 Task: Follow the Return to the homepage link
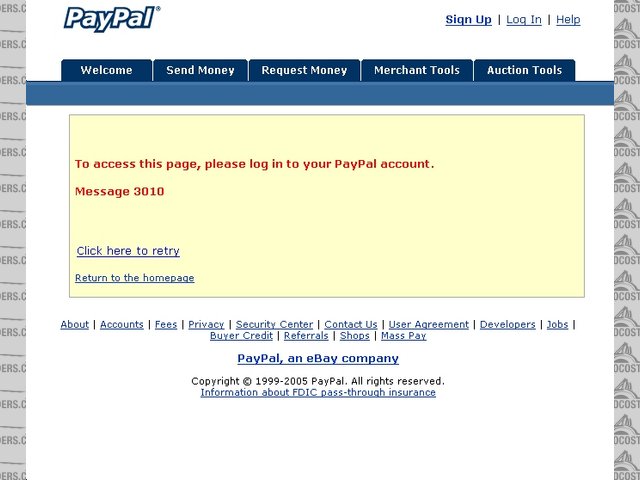(135, 278)
